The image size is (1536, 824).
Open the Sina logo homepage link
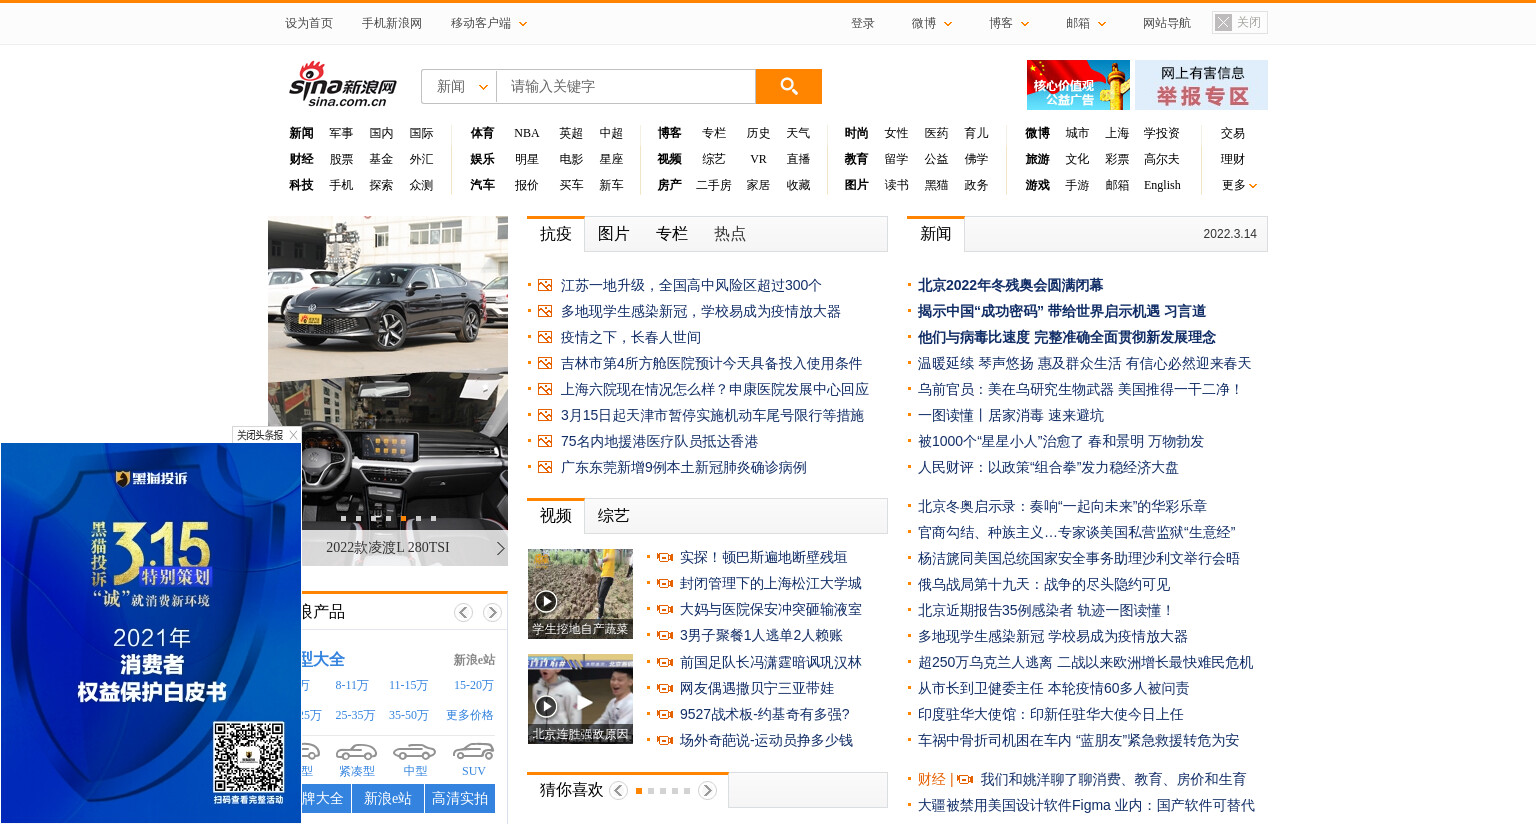pos(343,84)
